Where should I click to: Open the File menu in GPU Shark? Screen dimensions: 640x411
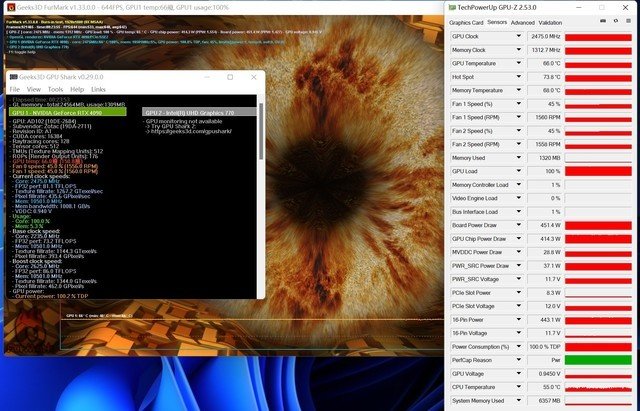coord(15,89)
